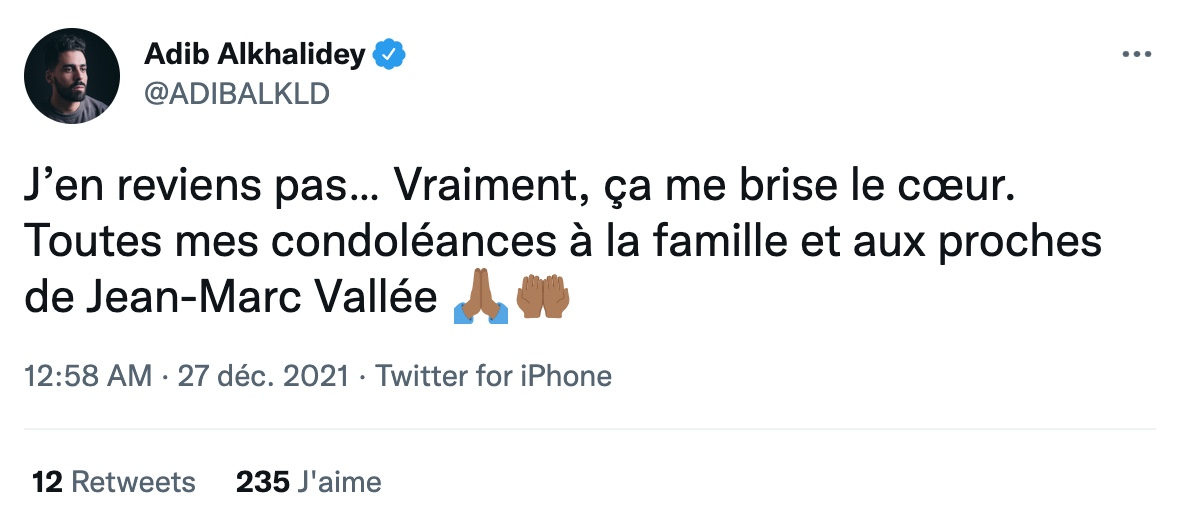Image resolution: width=1180 pixels, height=512 pixels.
Task: Select the retweet count number 12
Action: [47, 482]
